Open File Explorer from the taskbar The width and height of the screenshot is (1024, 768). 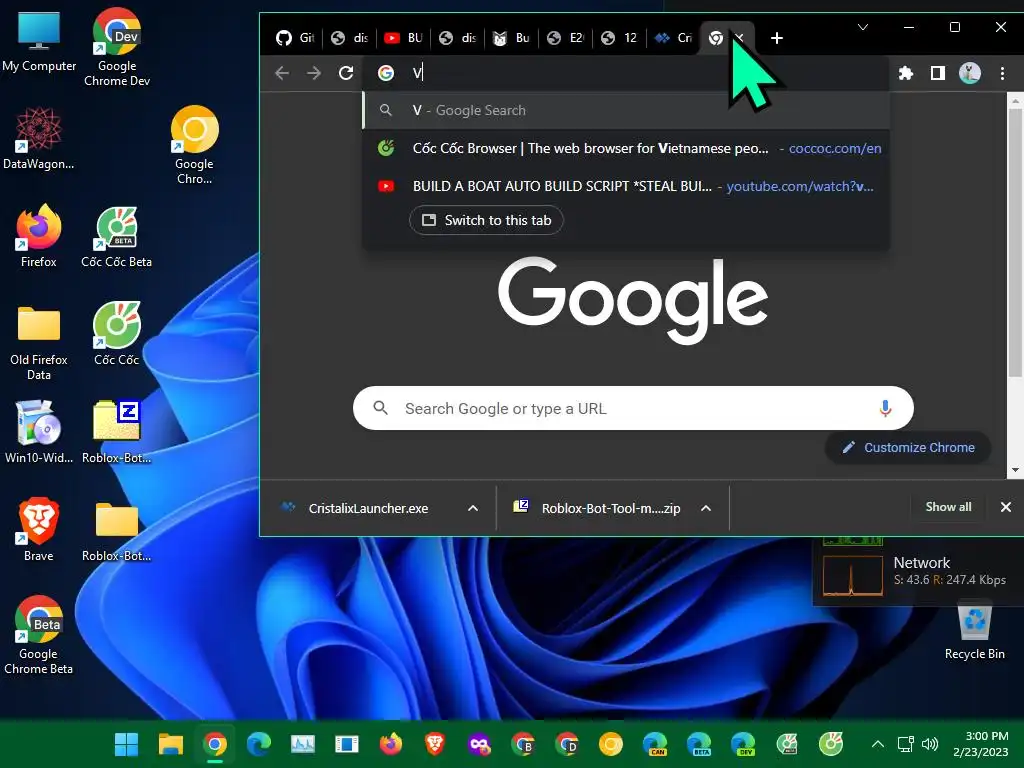pyautogui.click(x=170, y=744)
